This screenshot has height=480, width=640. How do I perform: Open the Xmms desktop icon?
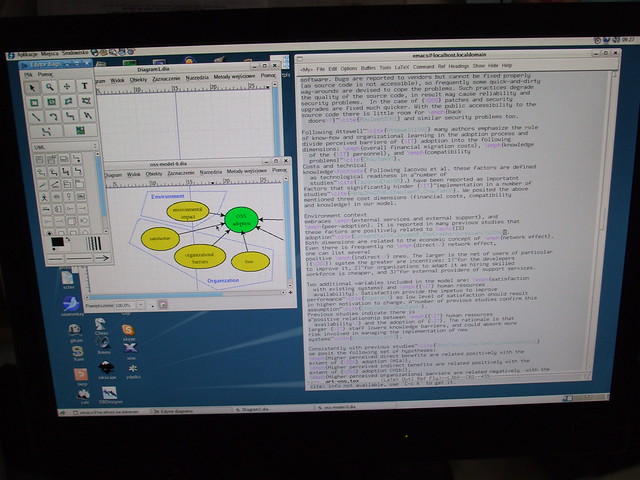coord(104,345)
